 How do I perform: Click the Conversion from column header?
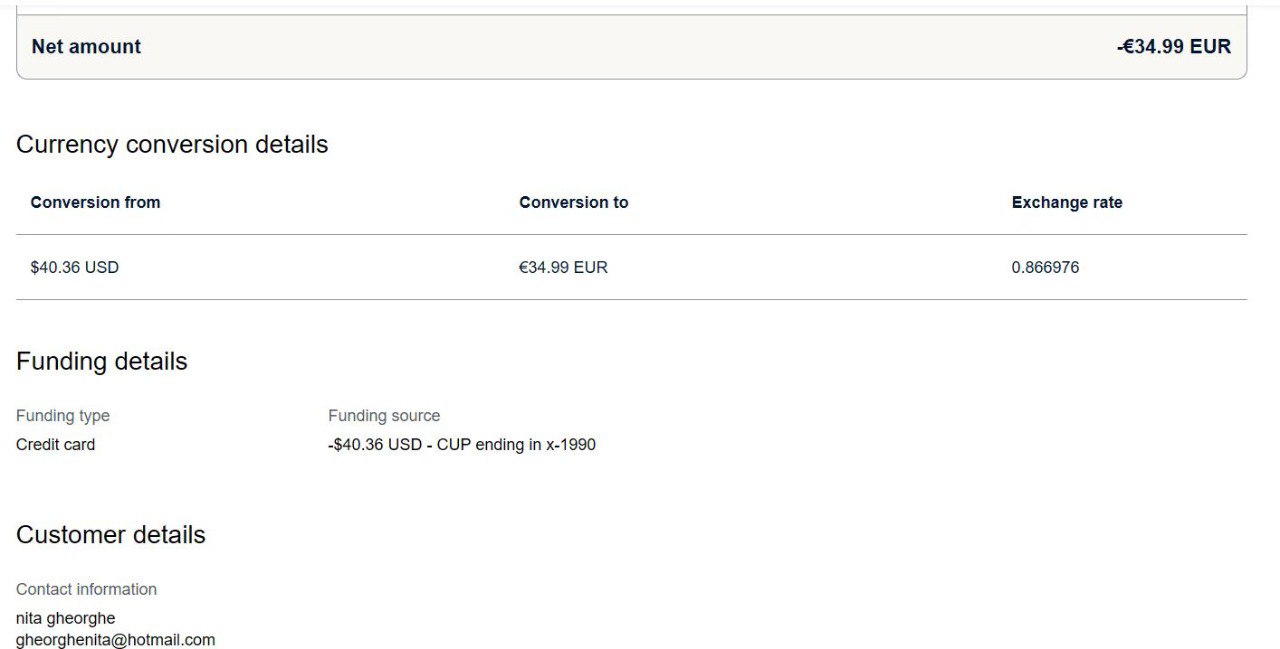(x=95, y=203)
